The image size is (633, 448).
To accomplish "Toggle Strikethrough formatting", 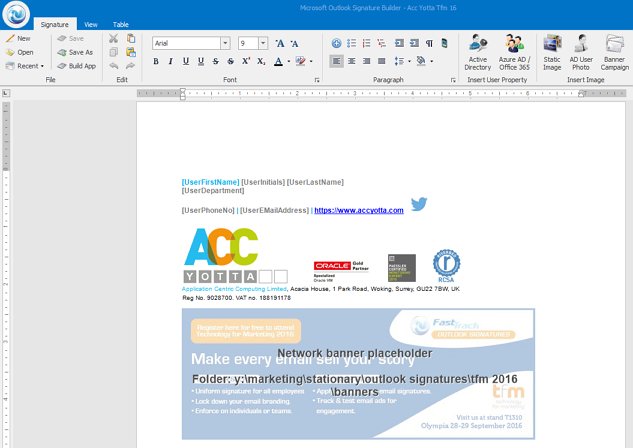I will coord(216,61).
